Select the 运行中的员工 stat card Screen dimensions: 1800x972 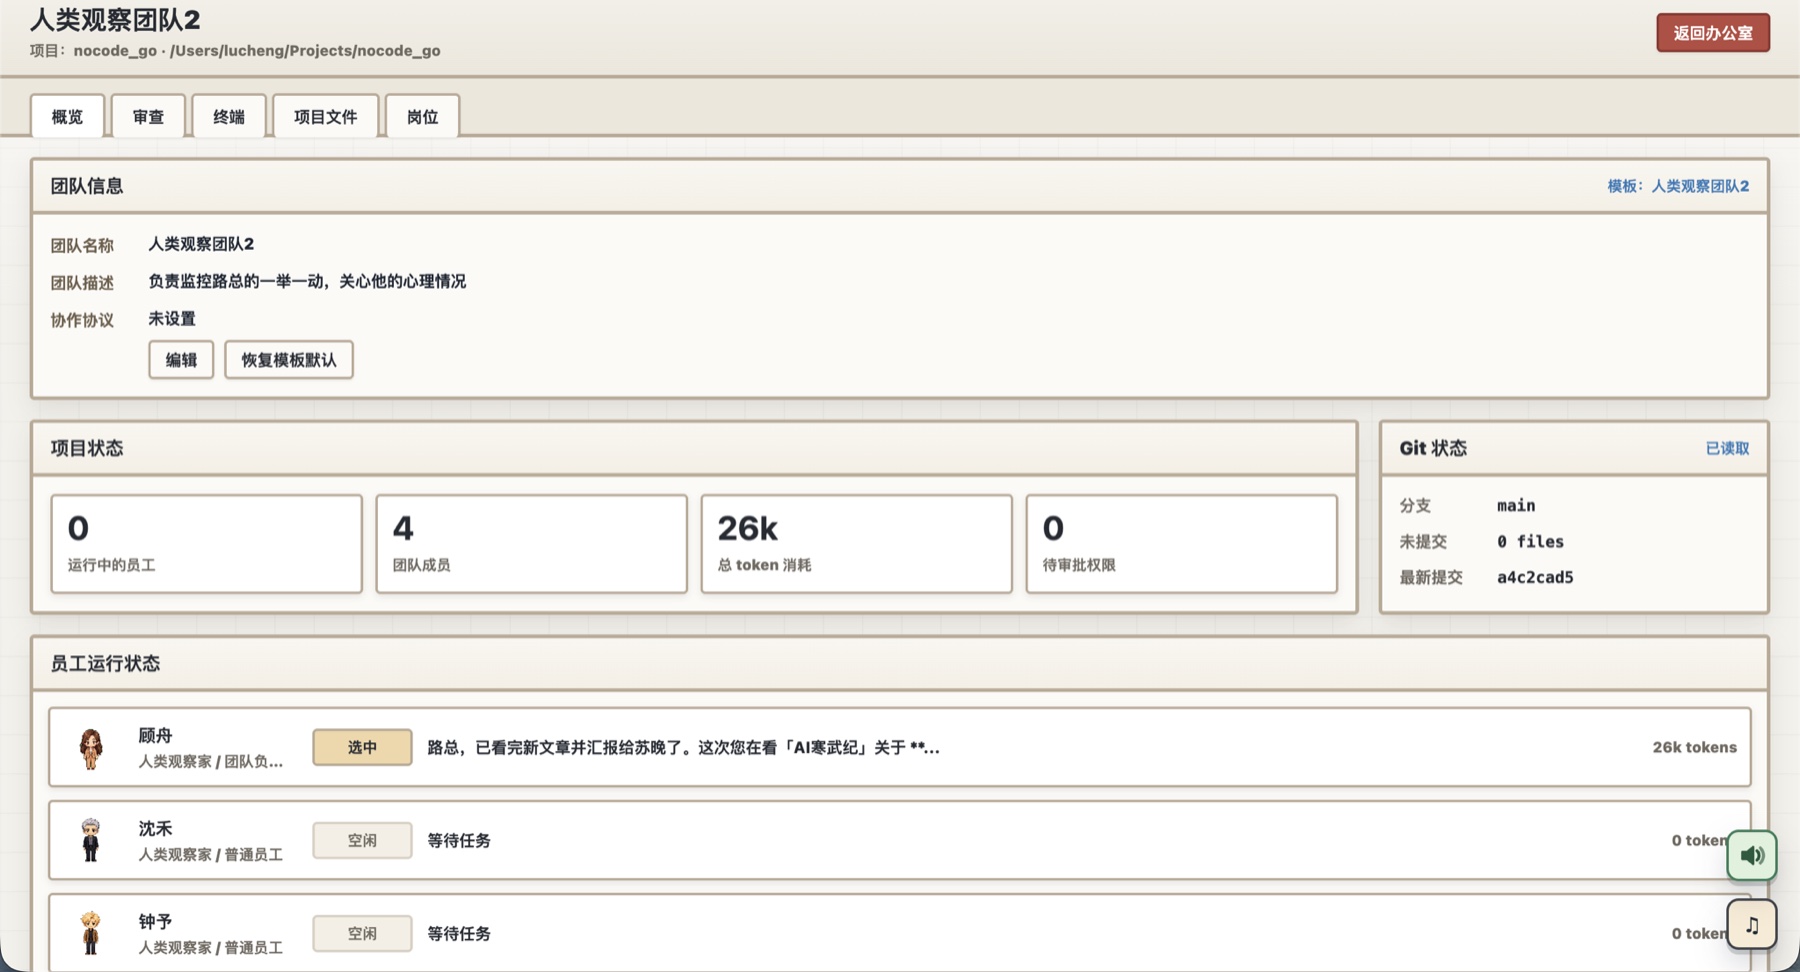tap(206, 544)
